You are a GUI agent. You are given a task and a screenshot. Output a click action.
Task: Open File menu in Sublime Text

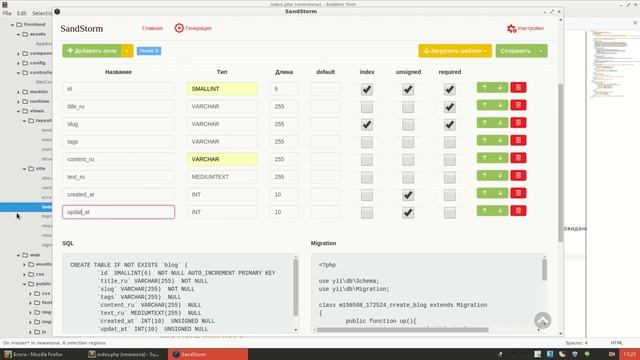(7, 13)
